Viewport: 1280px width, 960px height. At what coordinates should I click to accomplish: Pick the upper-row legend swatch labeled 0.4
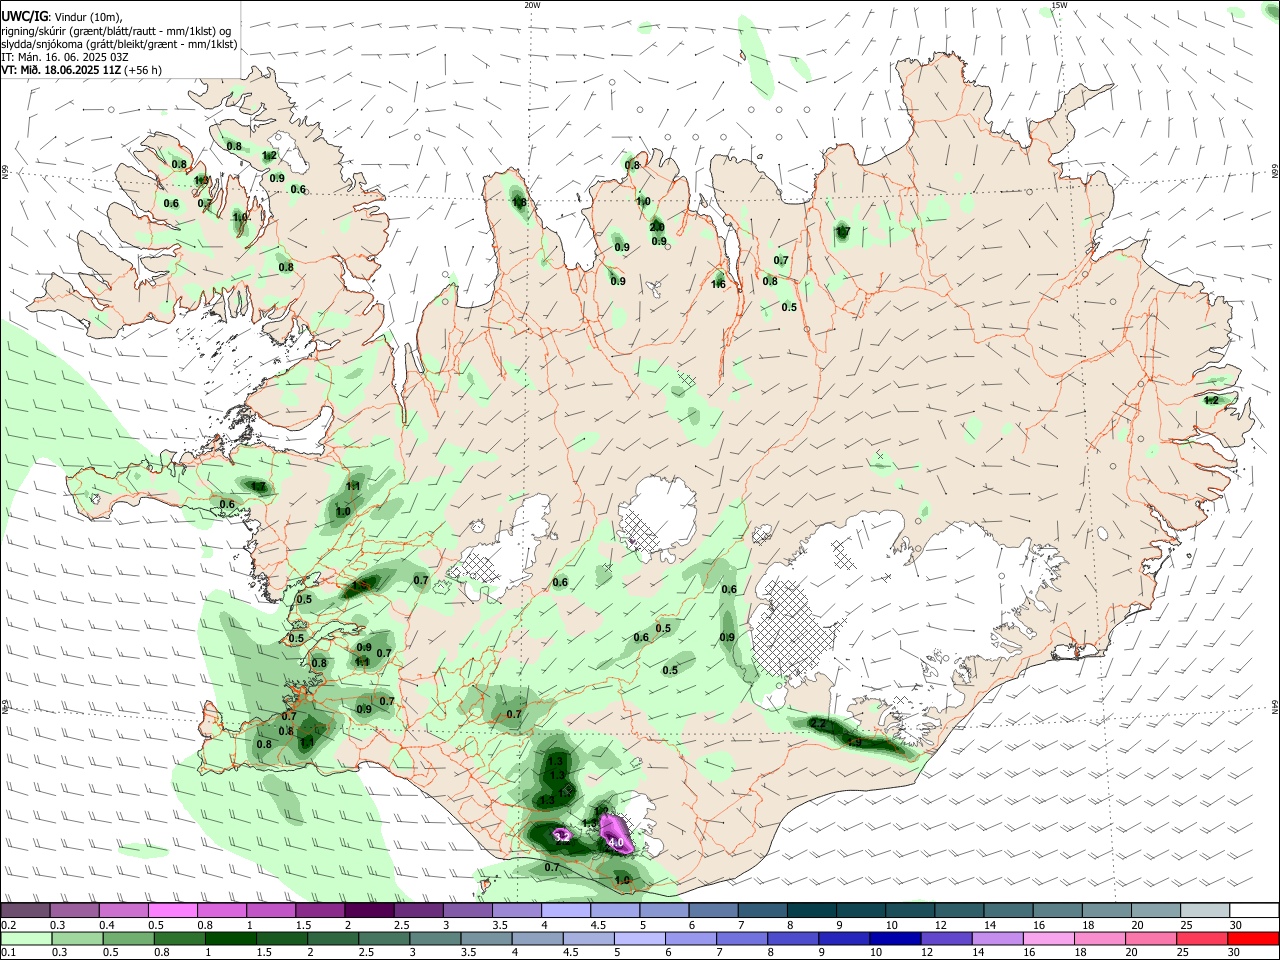pos(123,910)
